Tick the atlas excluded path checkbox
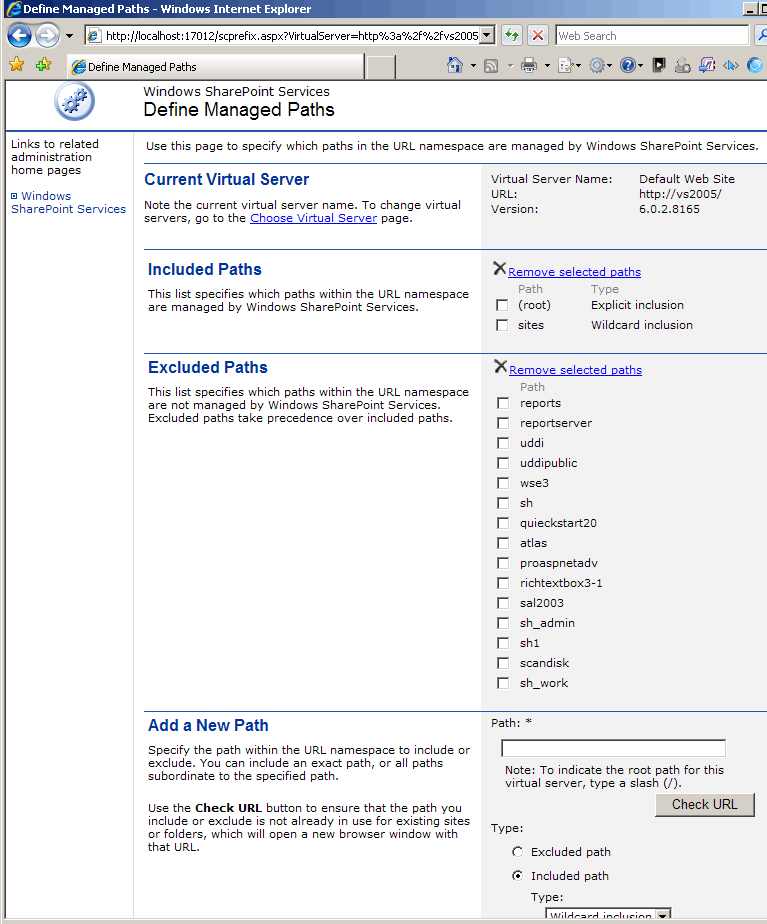767x924 pixels. coord(503,543)
